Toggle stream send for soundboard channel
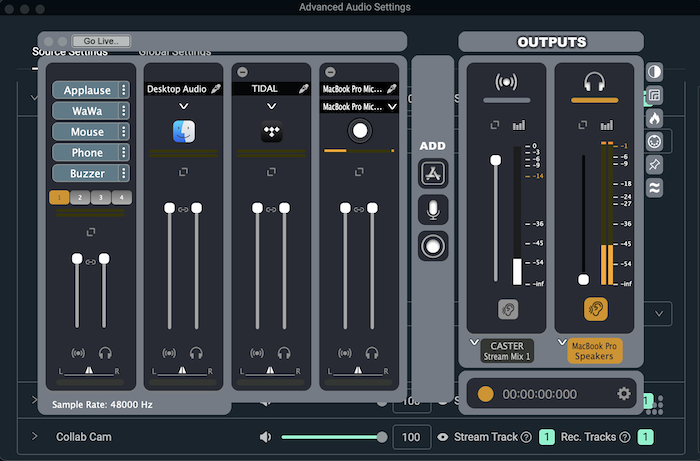 click(x=78, y=353)
